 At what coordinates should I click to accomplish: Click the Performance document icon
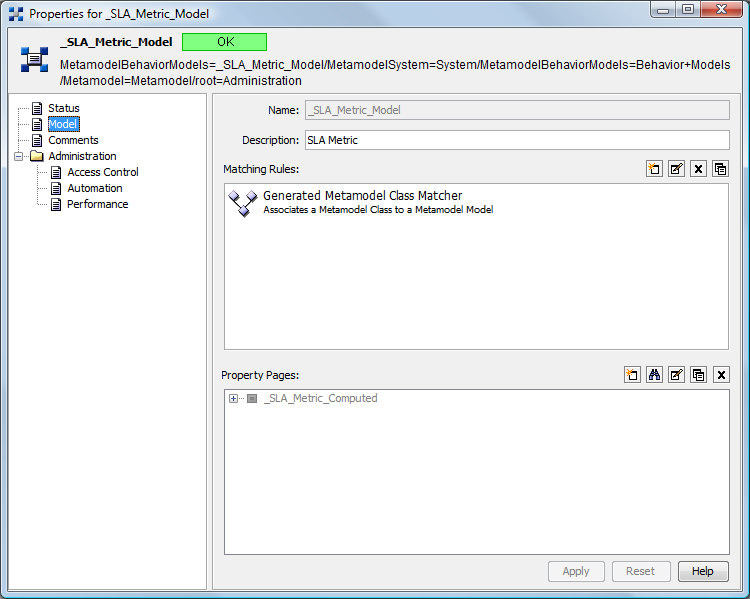pyautogui.click(x=56, y=204)
